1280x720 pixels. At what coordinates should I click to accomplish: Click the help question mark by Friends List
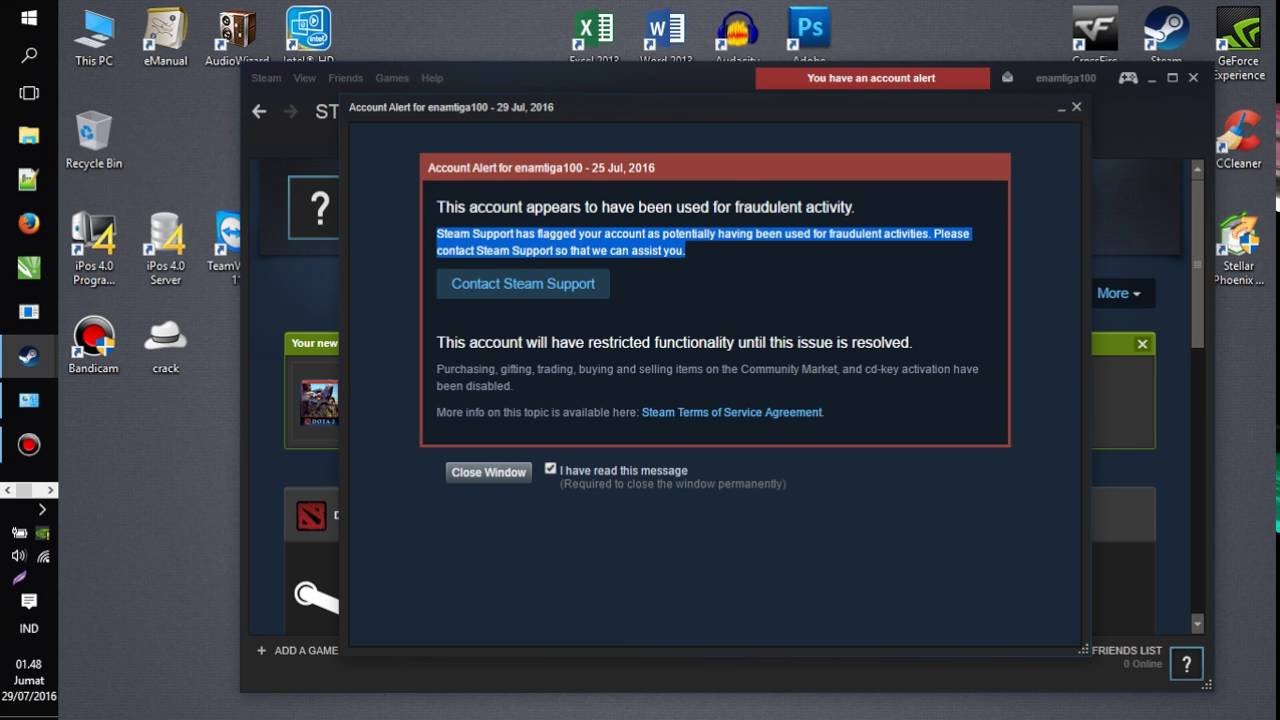pyautogui.click(x=1186, y=663)
